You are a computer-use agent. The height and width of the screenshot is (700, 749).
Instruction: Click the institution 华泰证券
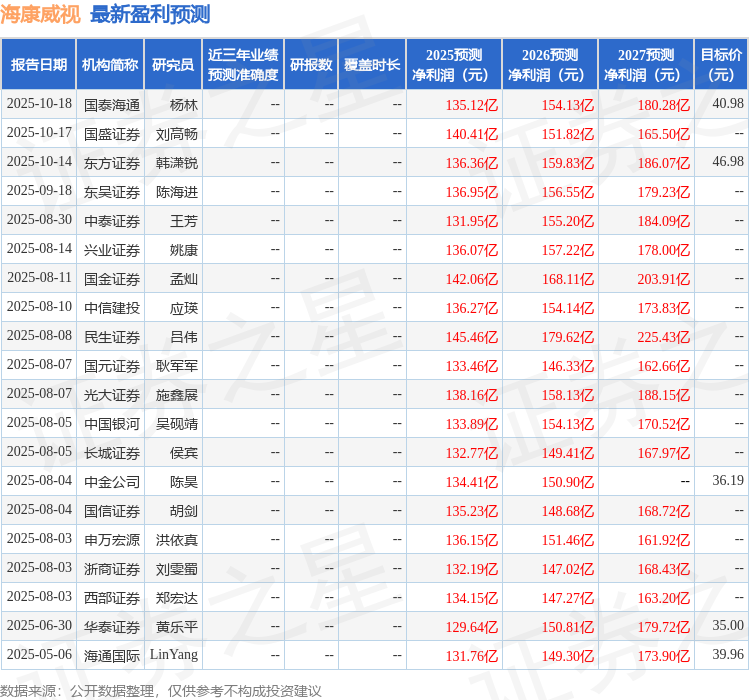(112, 627)
